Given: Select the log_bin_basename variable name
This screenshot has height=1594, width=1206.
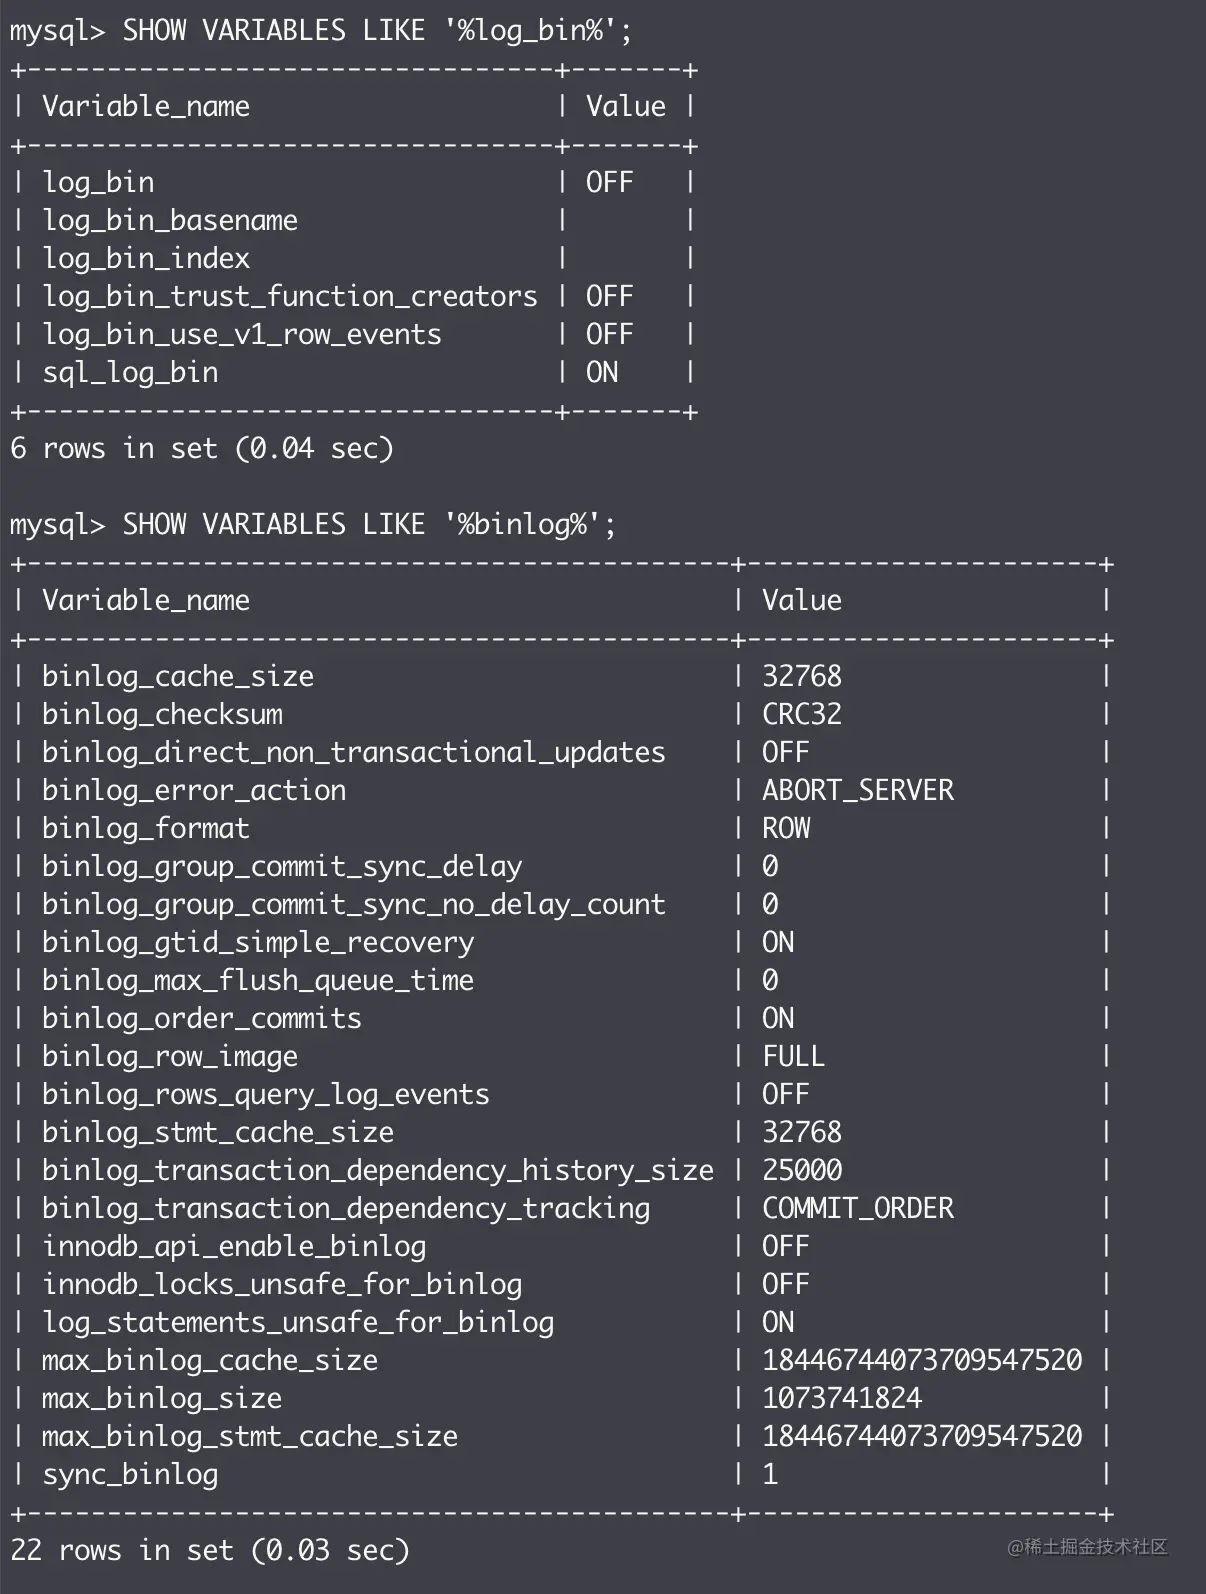Looking at the screenshot, I should click(170, 221).
